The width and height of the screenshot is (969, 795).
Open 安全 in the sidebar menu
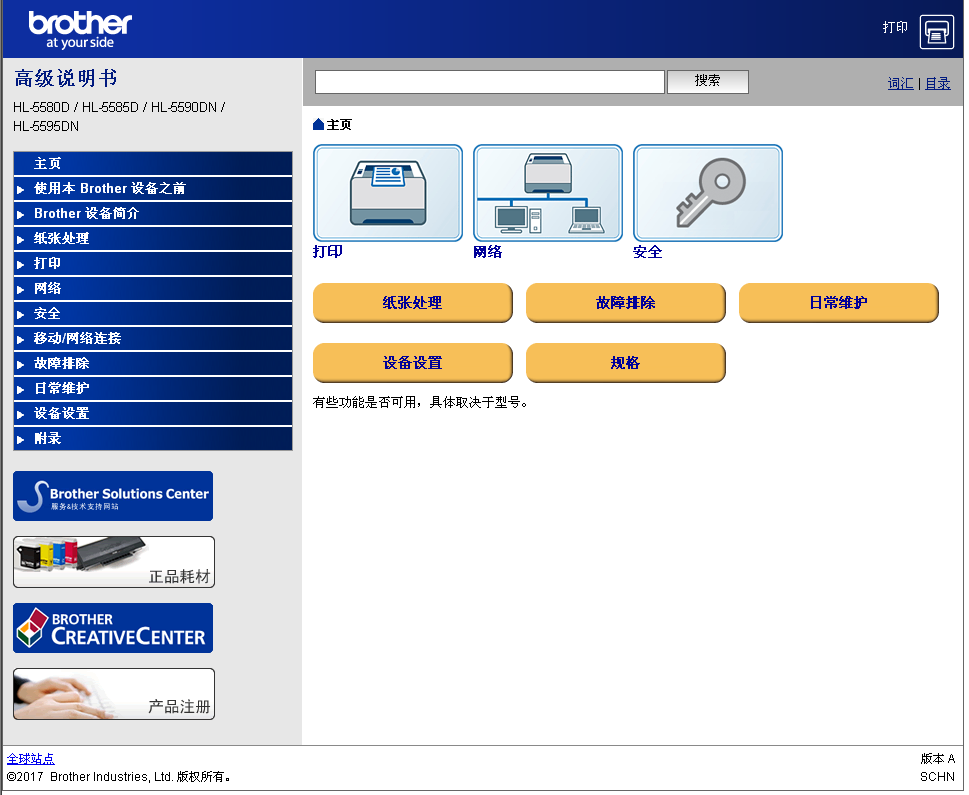click(x=153, y=313)
